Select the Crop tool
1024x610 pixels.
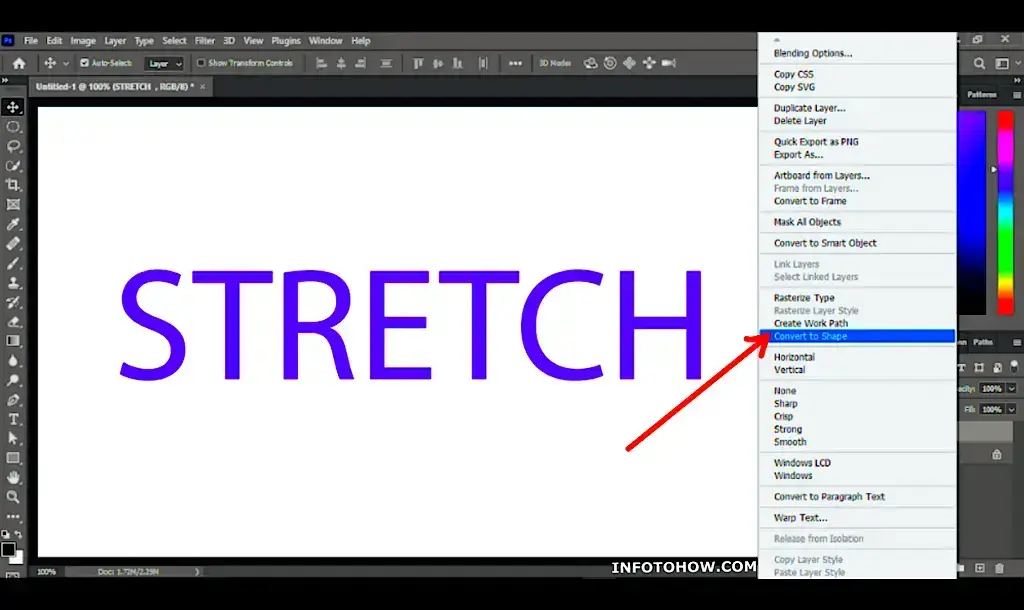click(13, 185)
